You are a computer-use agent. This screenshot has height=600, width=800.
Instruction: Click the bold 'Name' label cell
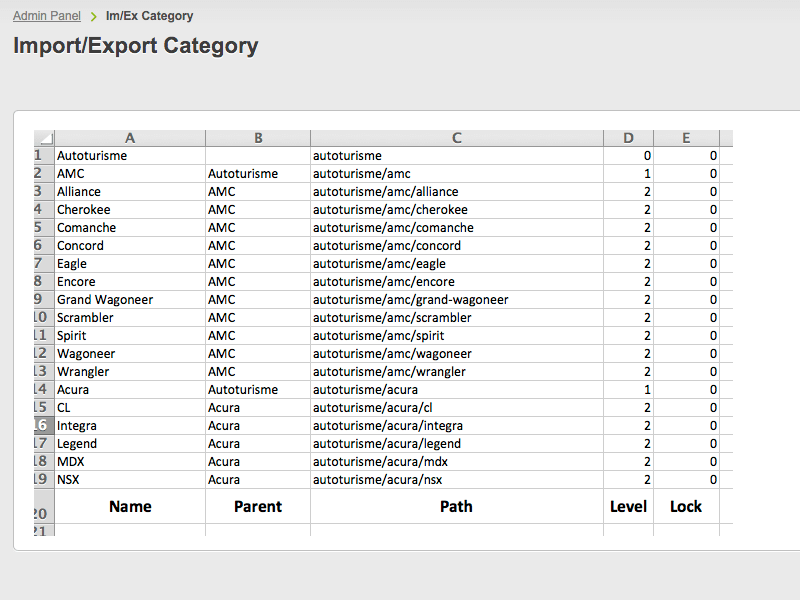130,506
